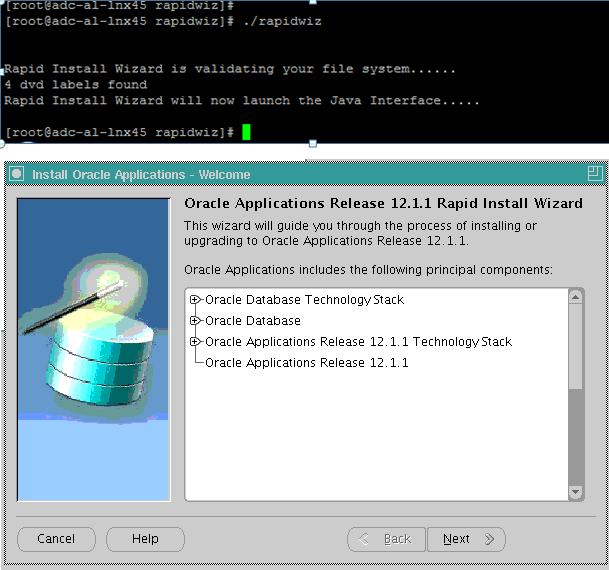
Task: Select Oracle Applications Release 12.1.1 Technology Stack label
Action: 358,342
